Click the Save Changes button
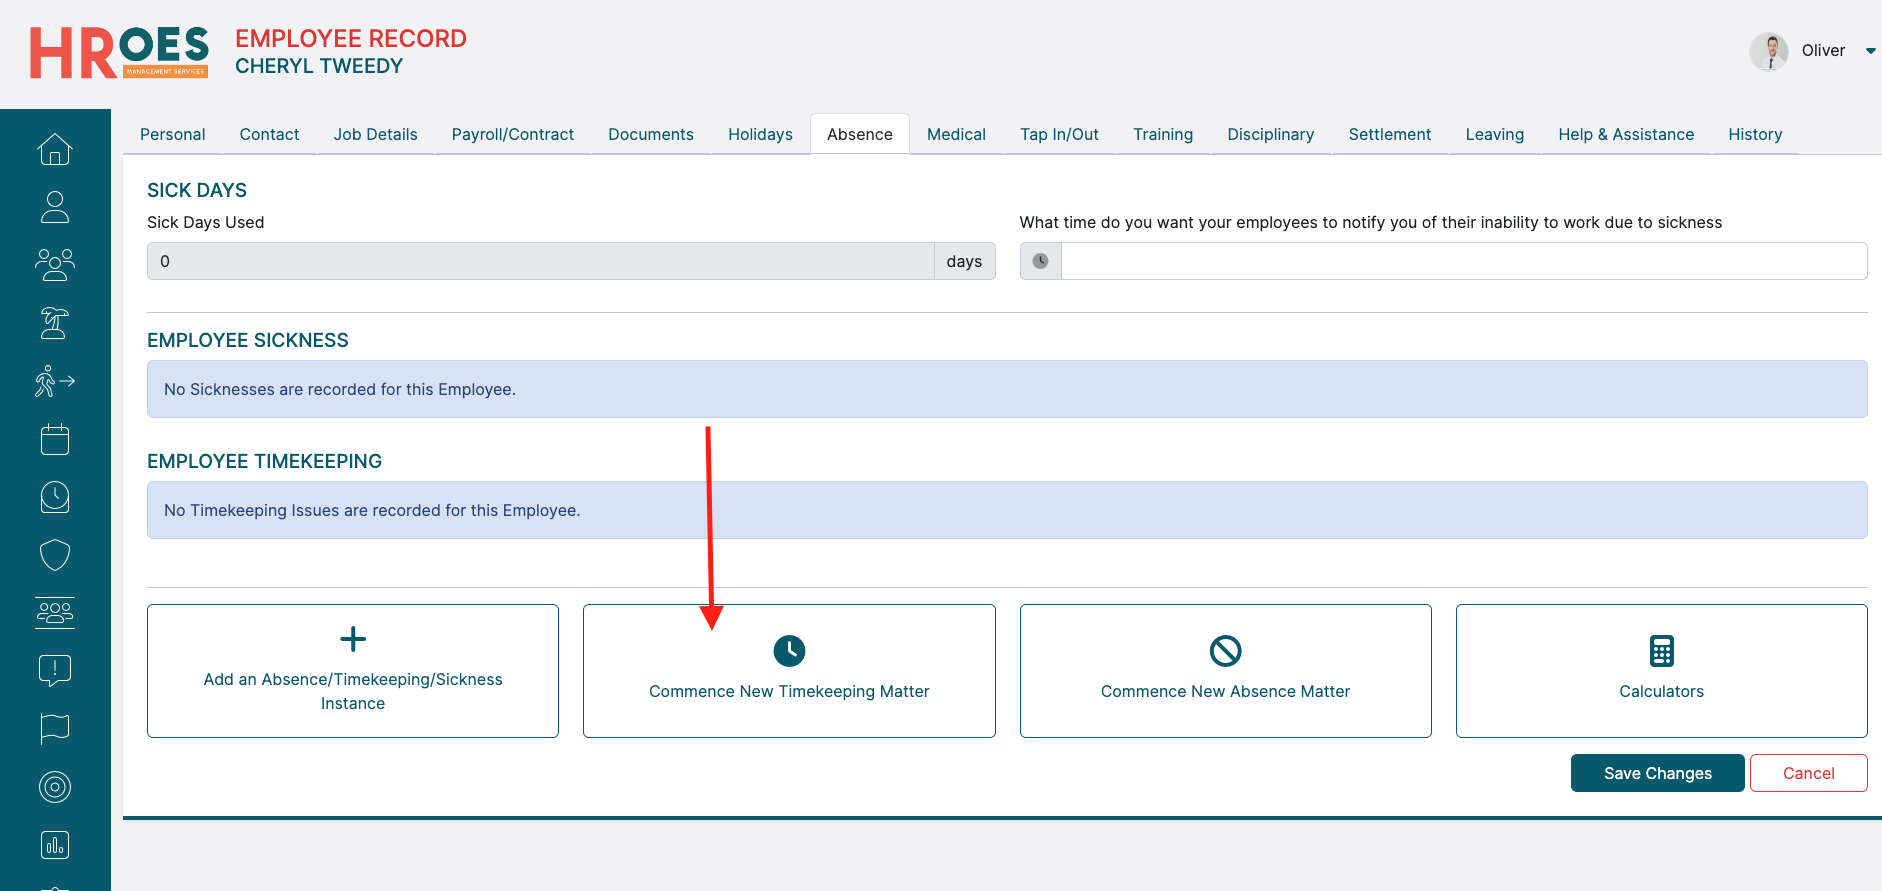This screenshot has width=1882, height=891. coord(1657,773)
